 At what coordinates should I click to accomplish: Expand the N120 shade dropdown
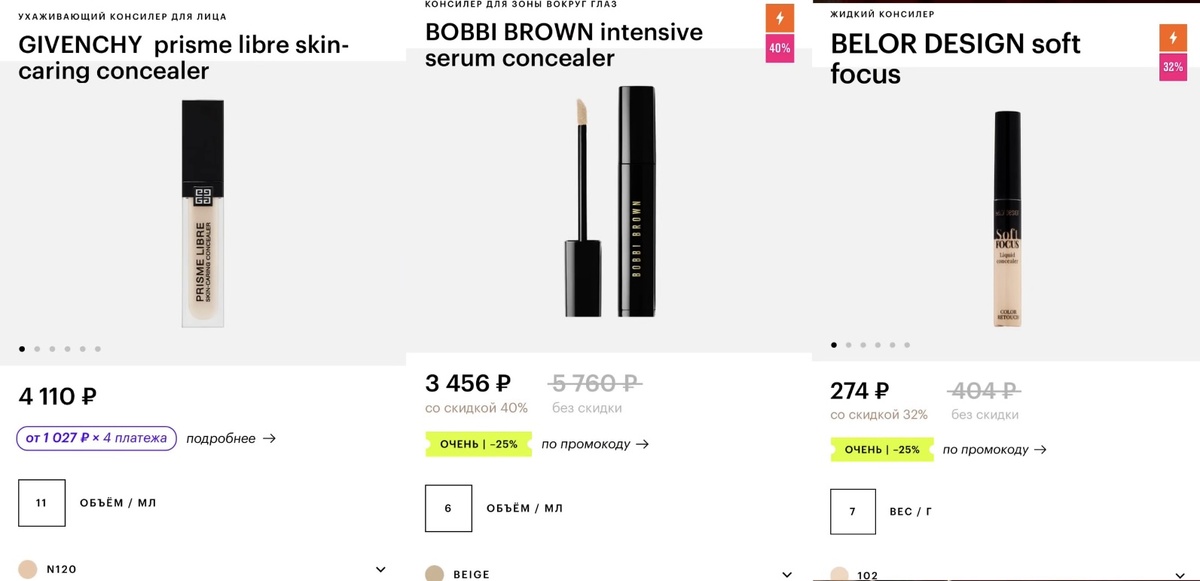(x=380, y=569)
